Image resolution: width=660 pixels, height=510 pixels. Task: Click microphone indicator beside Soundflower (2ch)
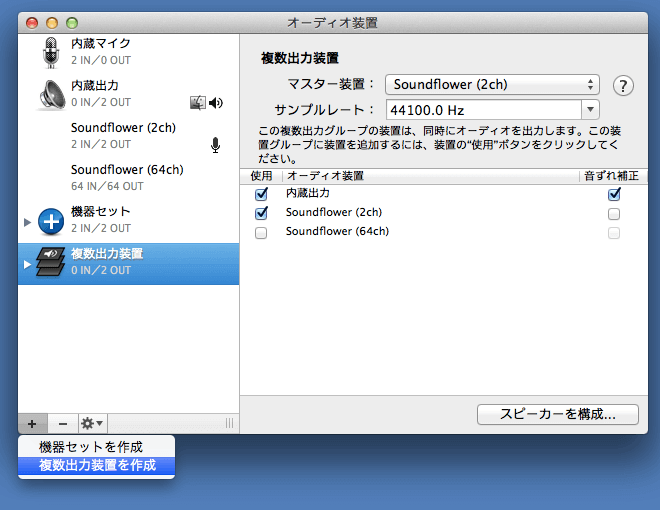tap(215, 145)
